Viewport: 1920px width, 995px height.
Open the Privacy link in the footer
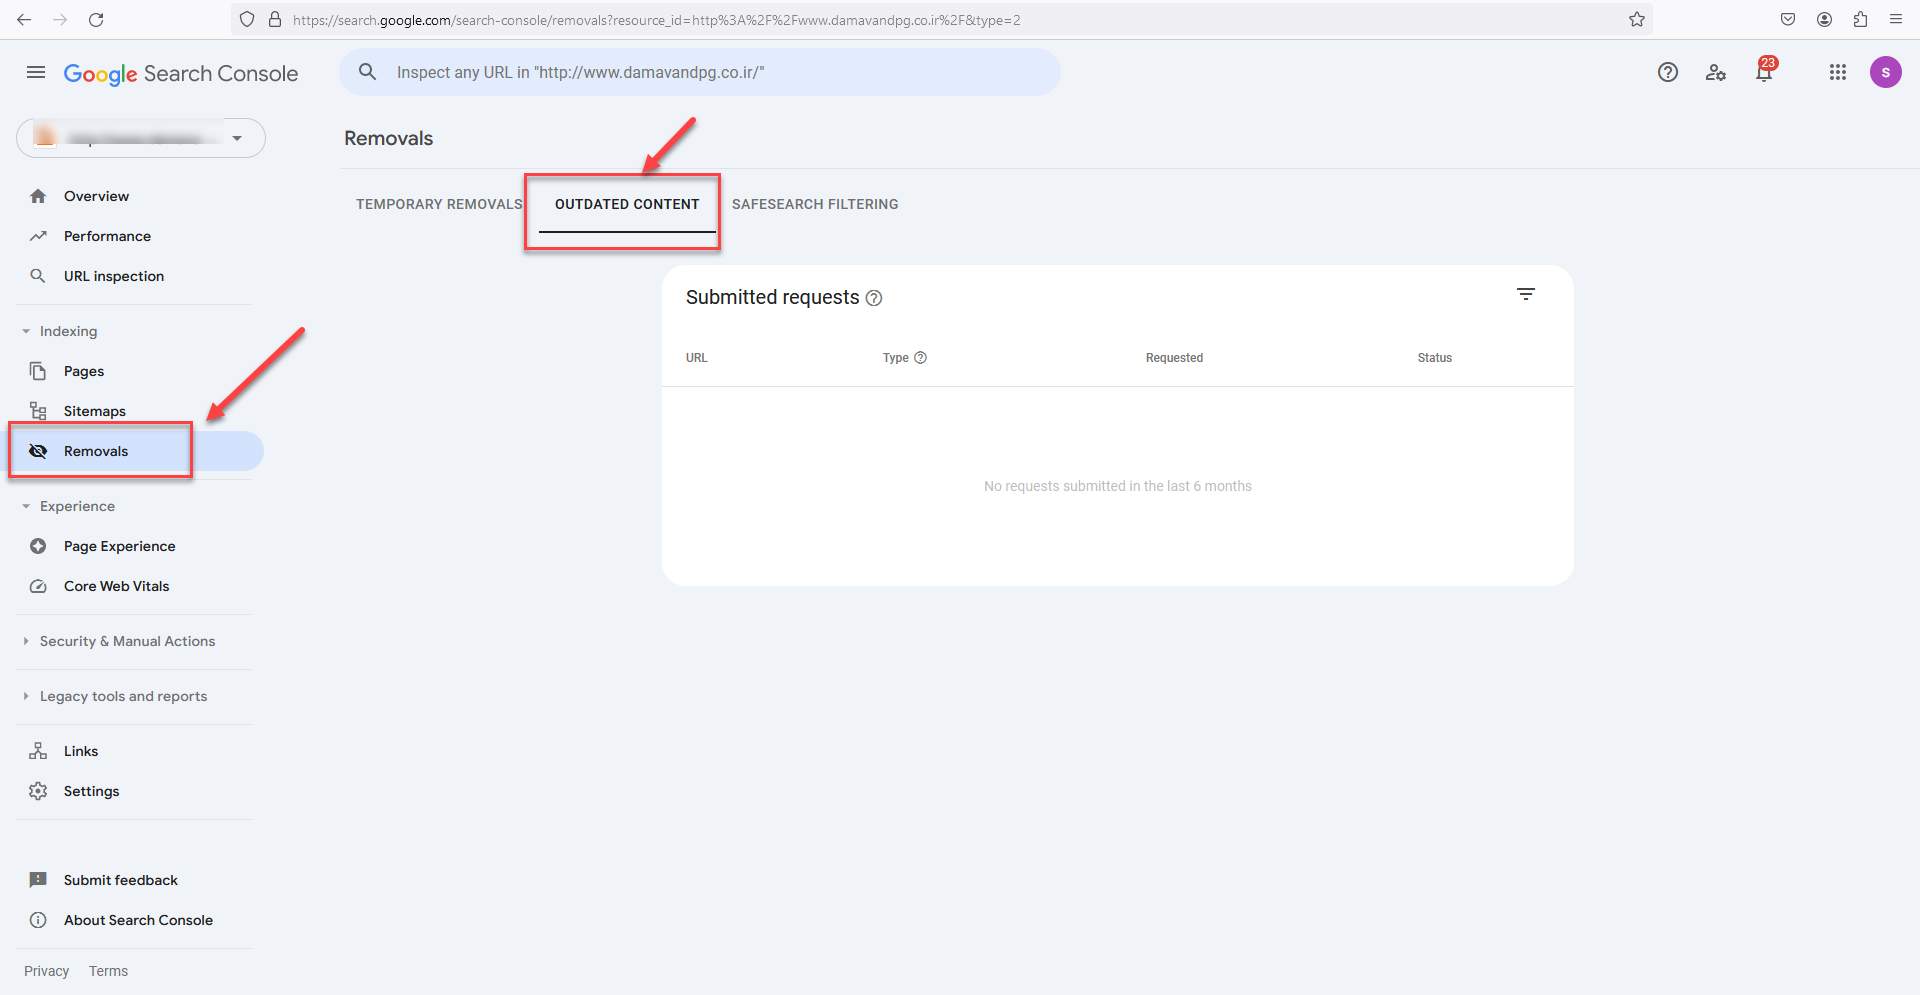(x=46, y=971)
